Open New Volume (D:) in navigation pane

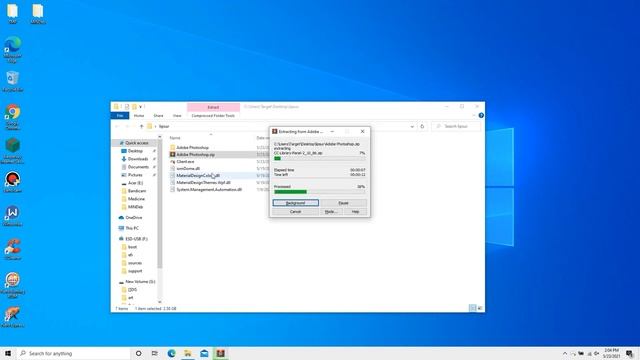pos(140,282)
